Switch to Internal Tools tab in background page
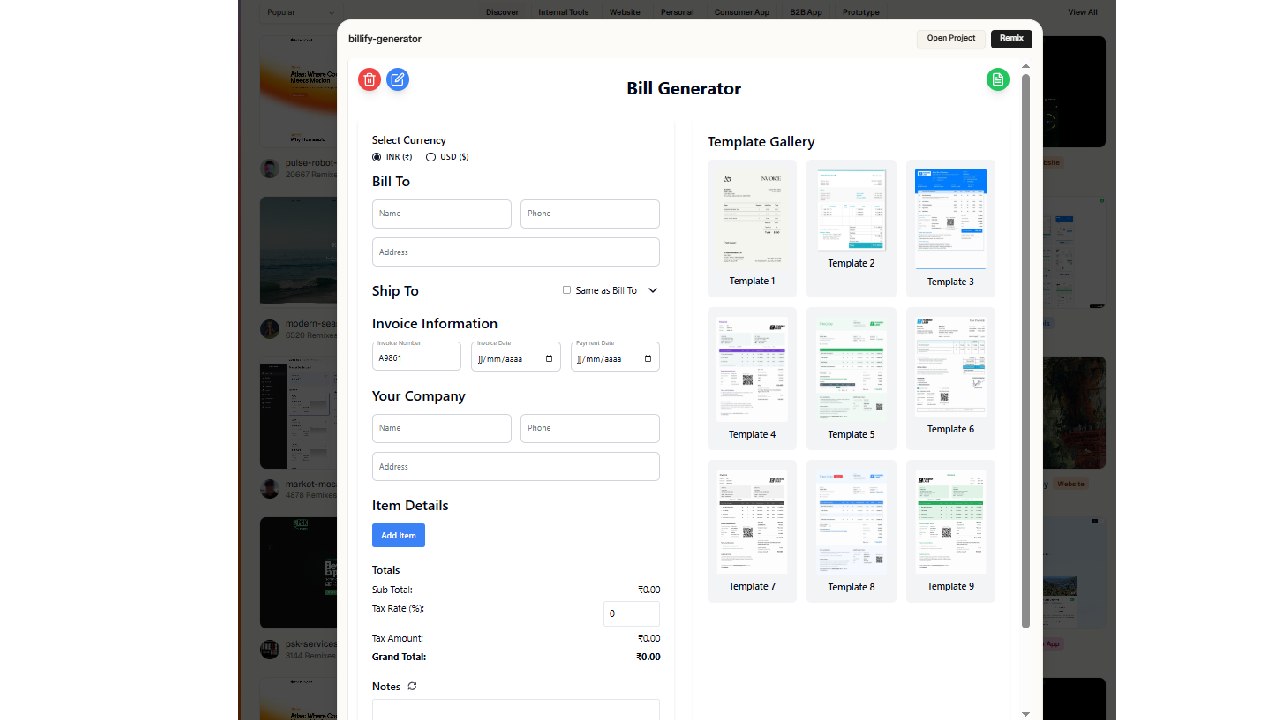The image size is (1280, 720). click(x=565, y=12)
